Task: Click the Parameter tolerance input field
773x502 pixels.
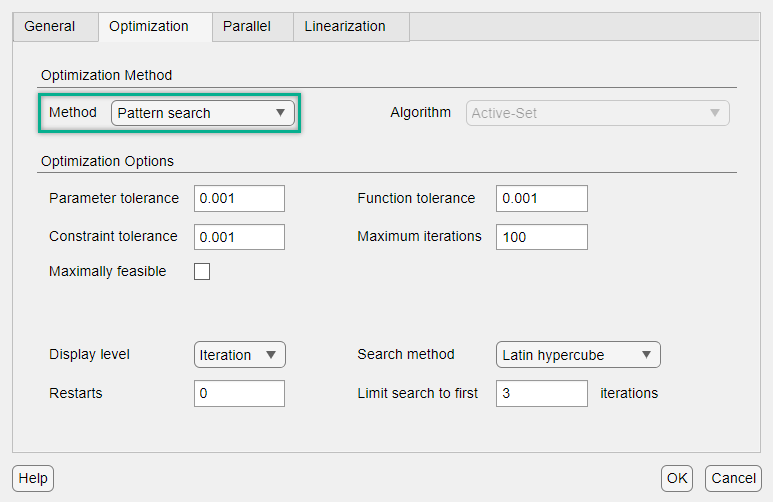Action: tap(239, 198)
